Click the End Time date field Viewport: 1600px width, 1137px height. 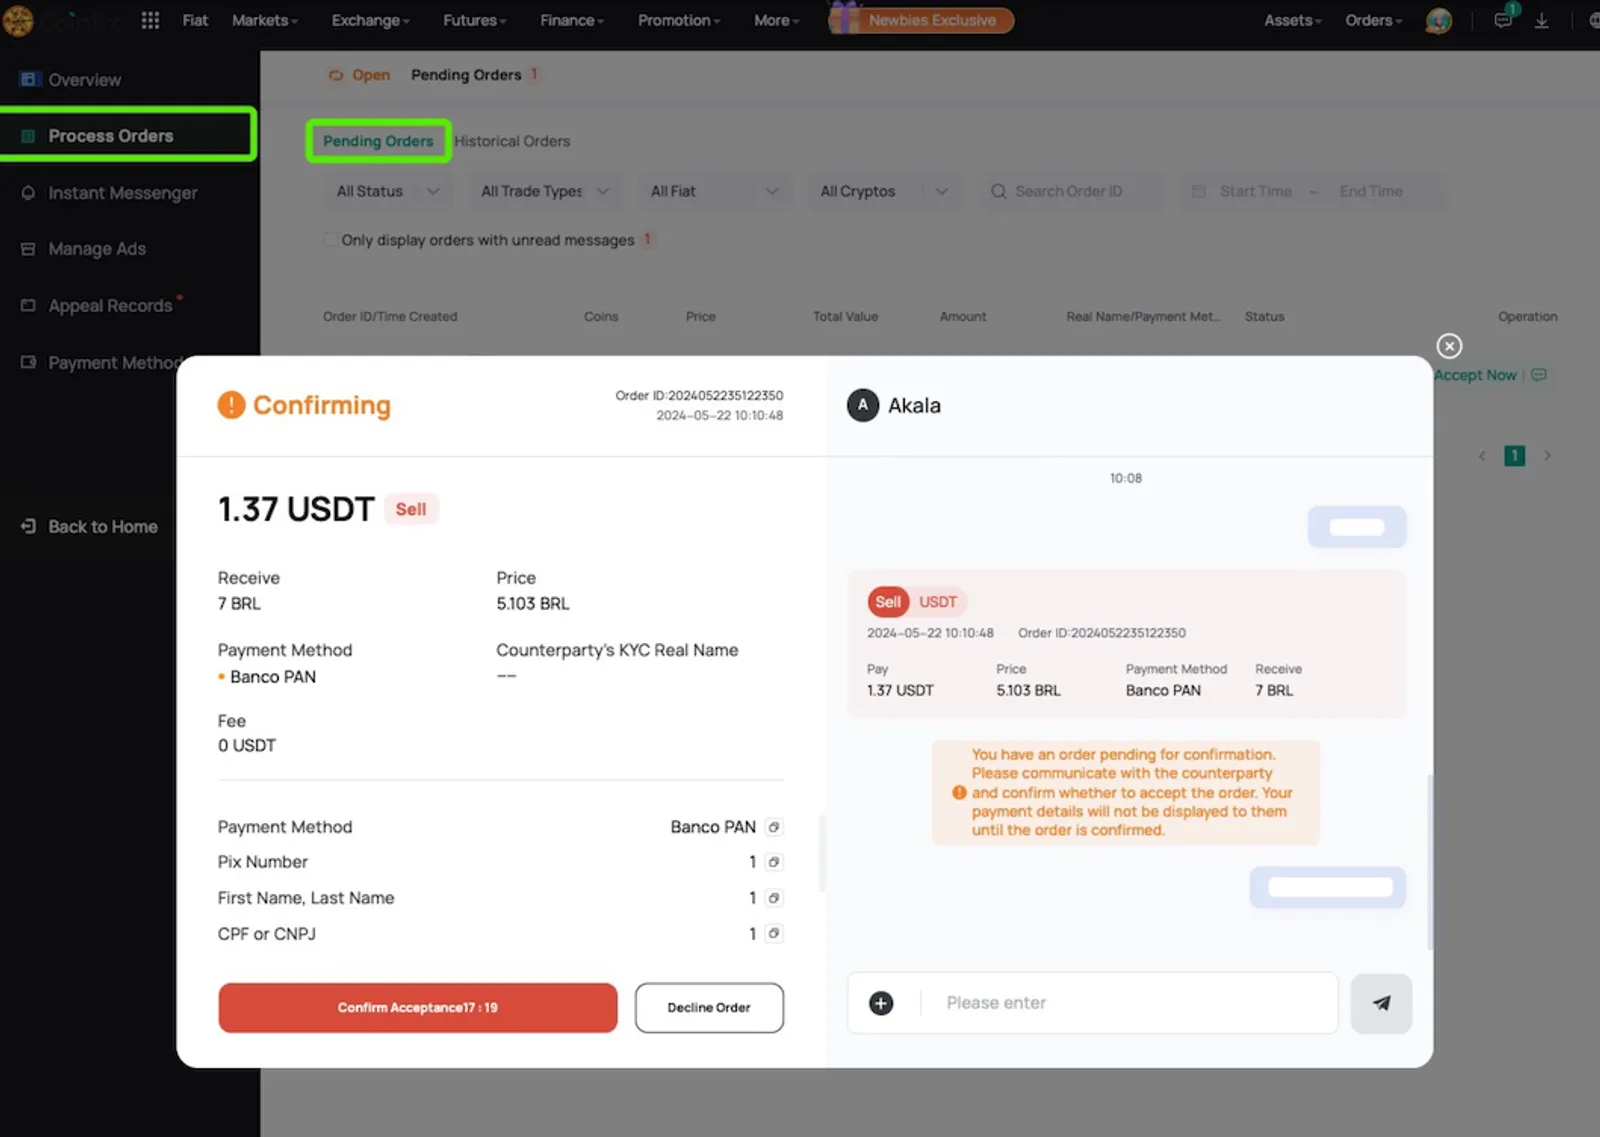(x=1372, y=191)
